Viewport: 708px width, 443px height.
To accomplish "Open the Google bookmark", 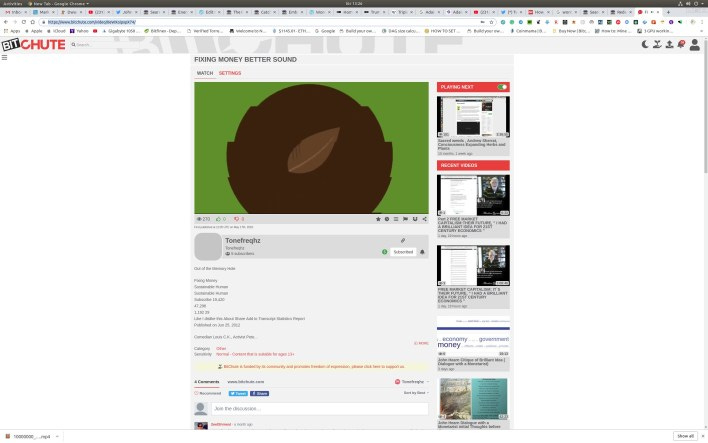I will pyautogui.click(x=325, y=31).
